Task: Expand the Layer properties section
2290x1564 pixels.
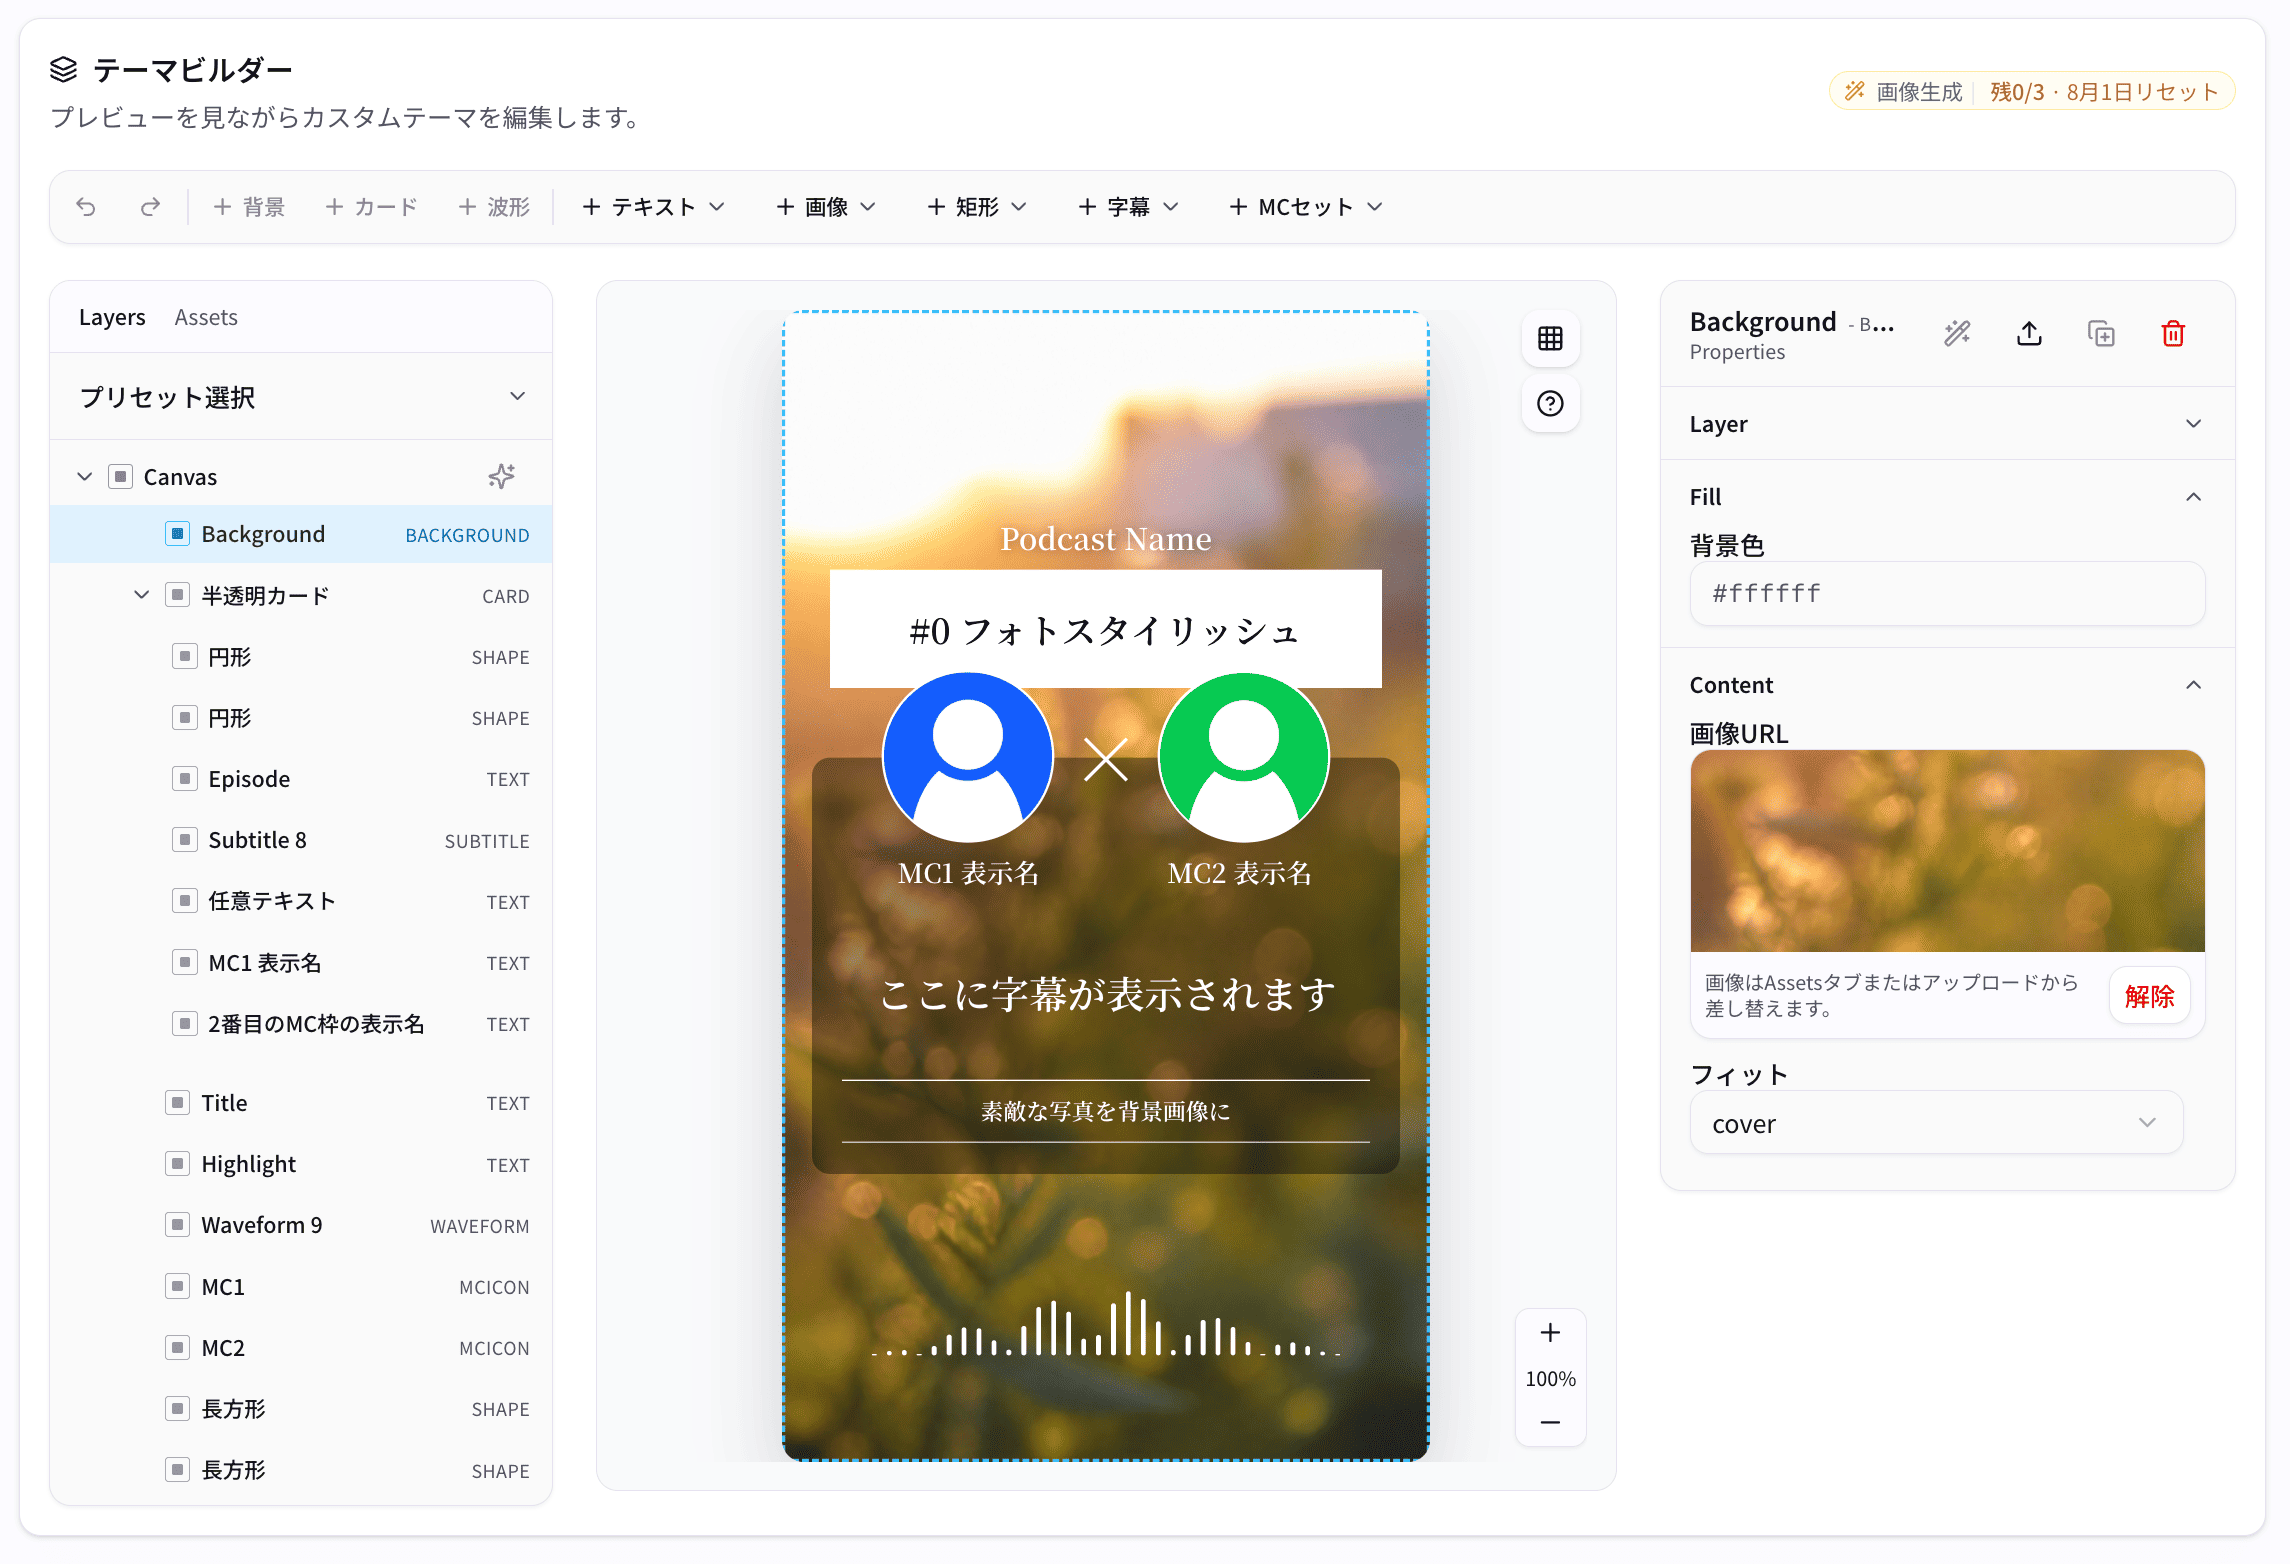Action: 1947,424
